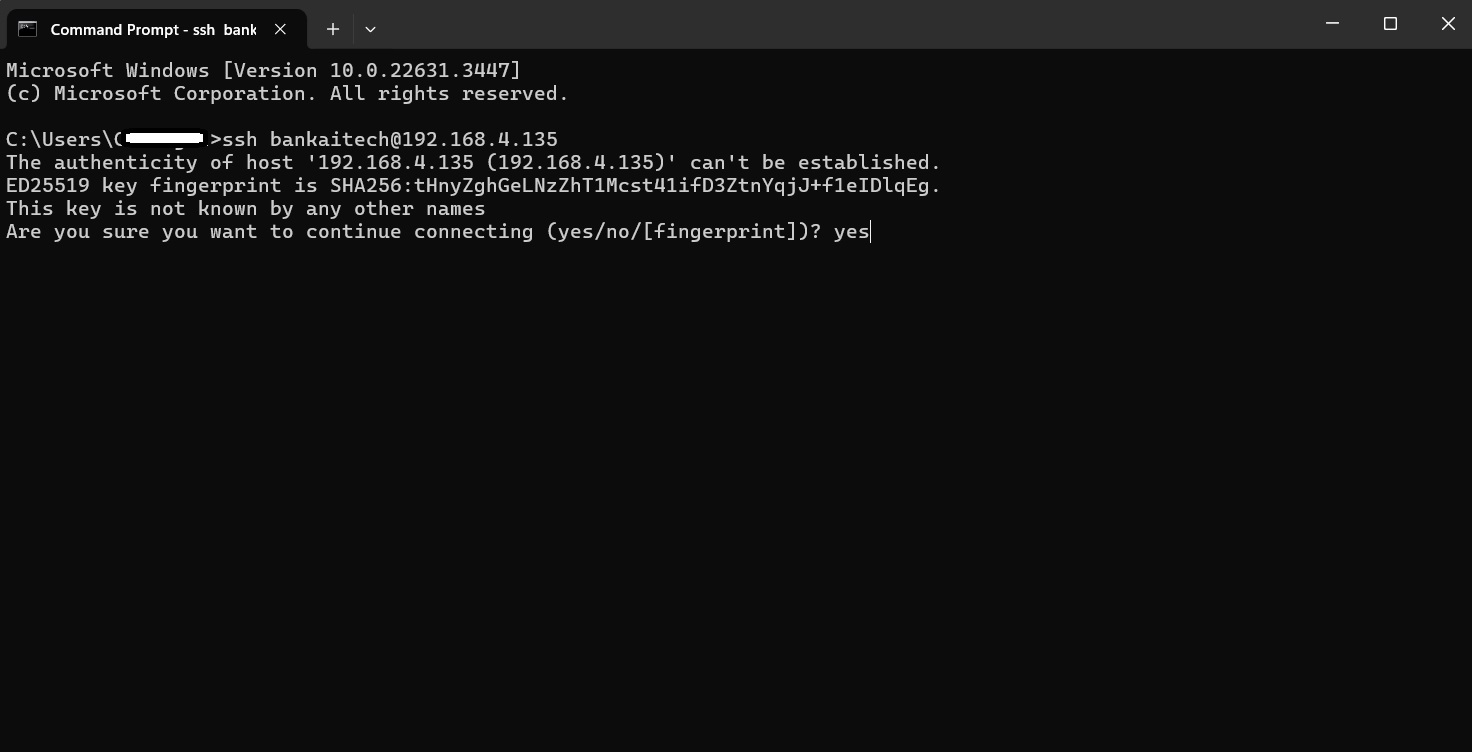Click the Command Prompt icon on the tab

27,29
